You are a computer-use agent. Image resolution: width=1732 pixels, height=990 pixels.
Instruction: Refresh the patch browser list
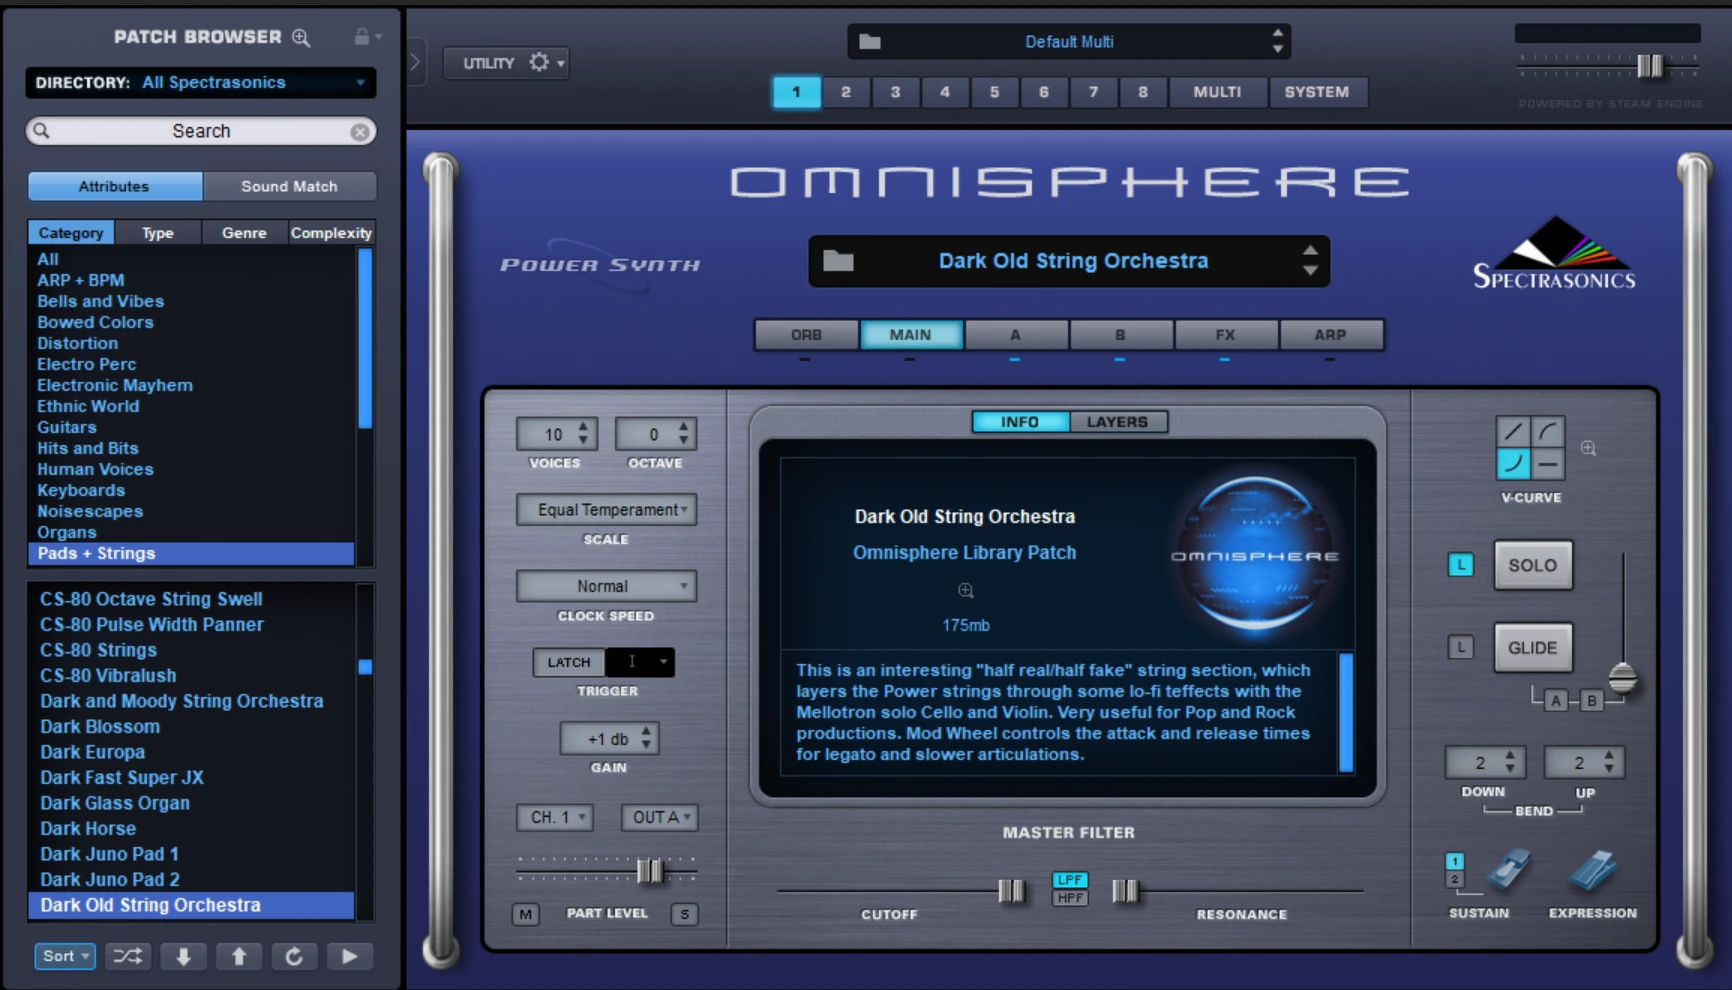coord(294,956)
